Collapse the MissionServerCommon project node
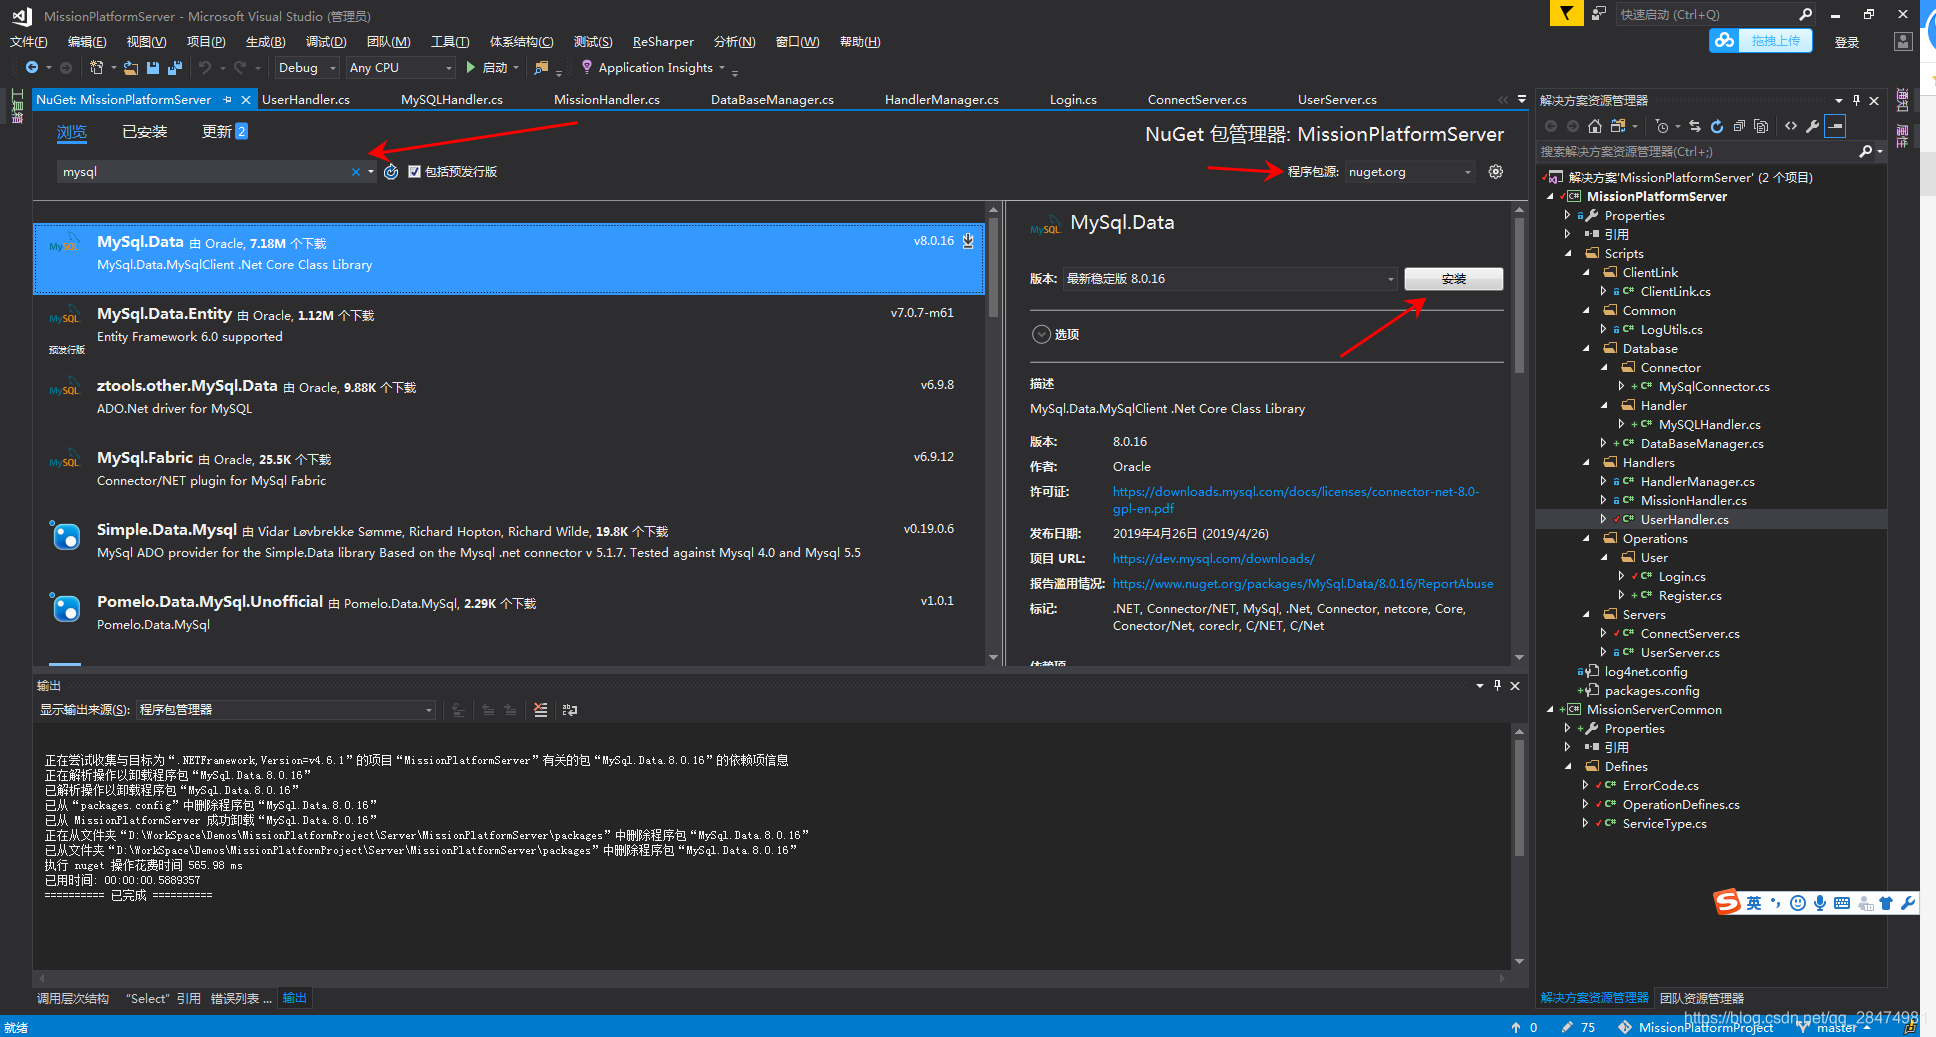Image resolution: width=1936 pixels, height=1037 pixels. click(x=1550, y=710)
